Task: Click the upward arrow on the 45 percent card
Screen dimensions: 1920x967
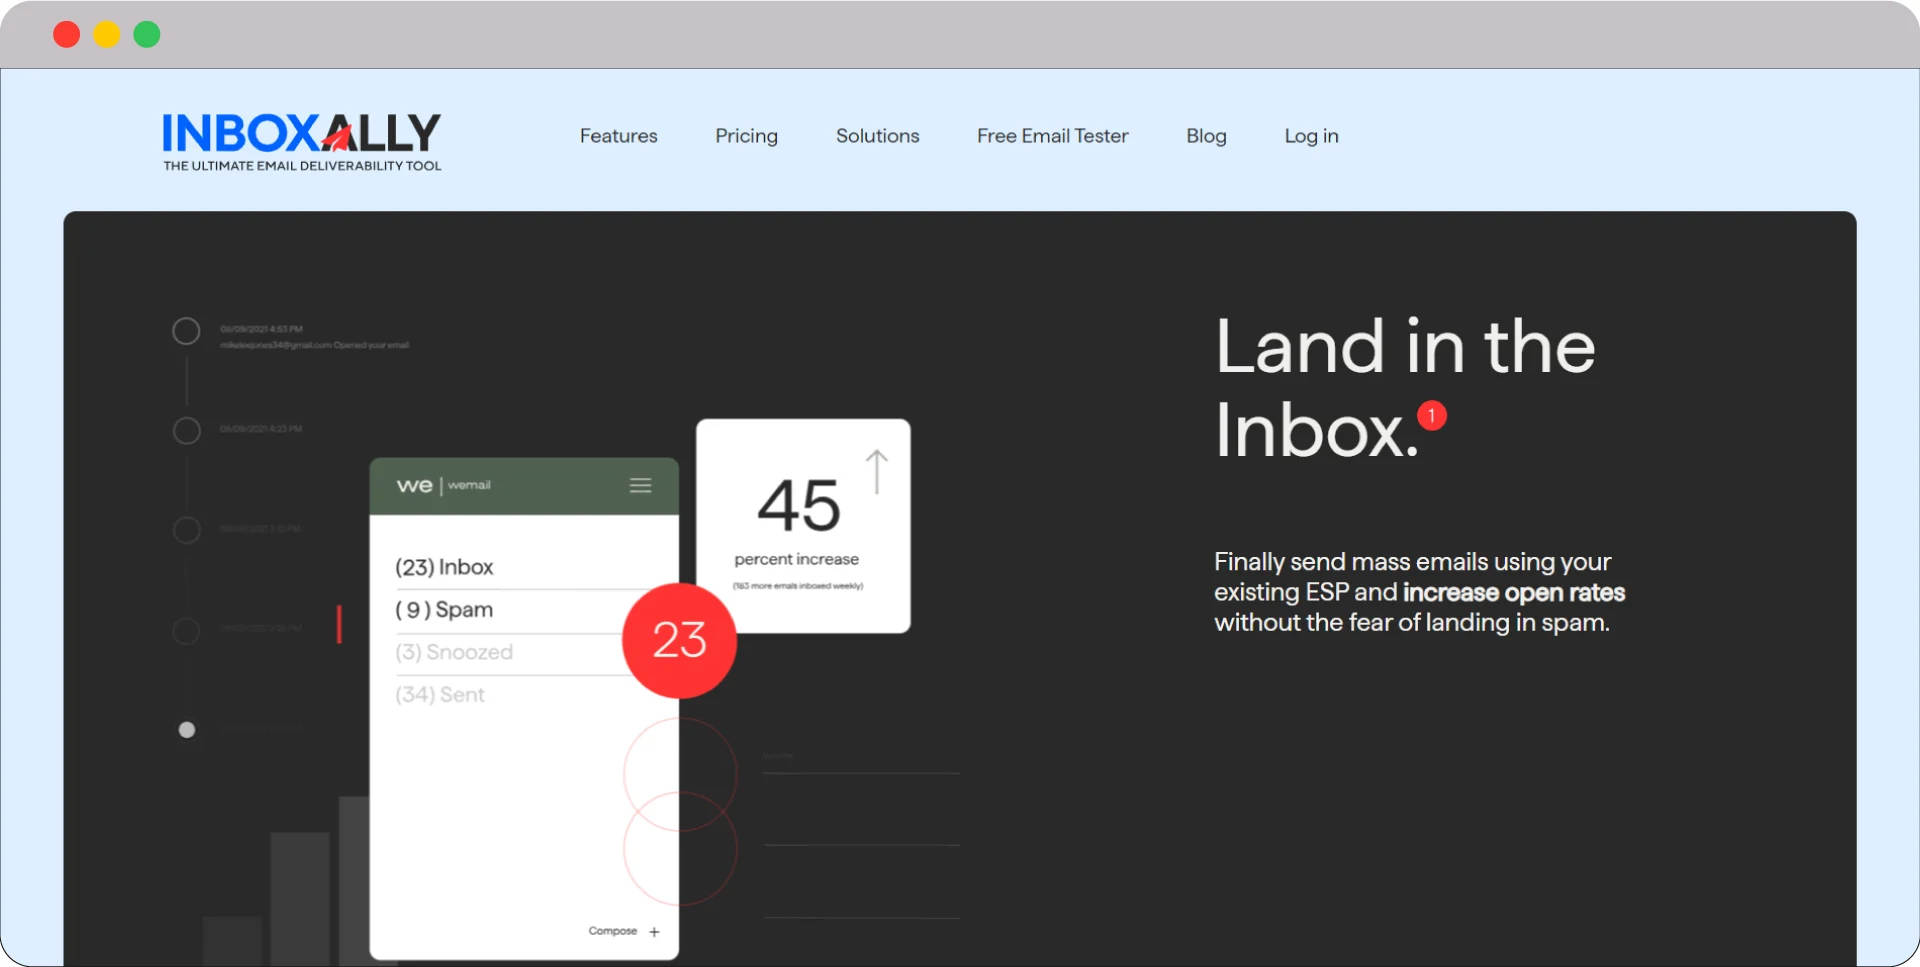Action: pos(877,470)
